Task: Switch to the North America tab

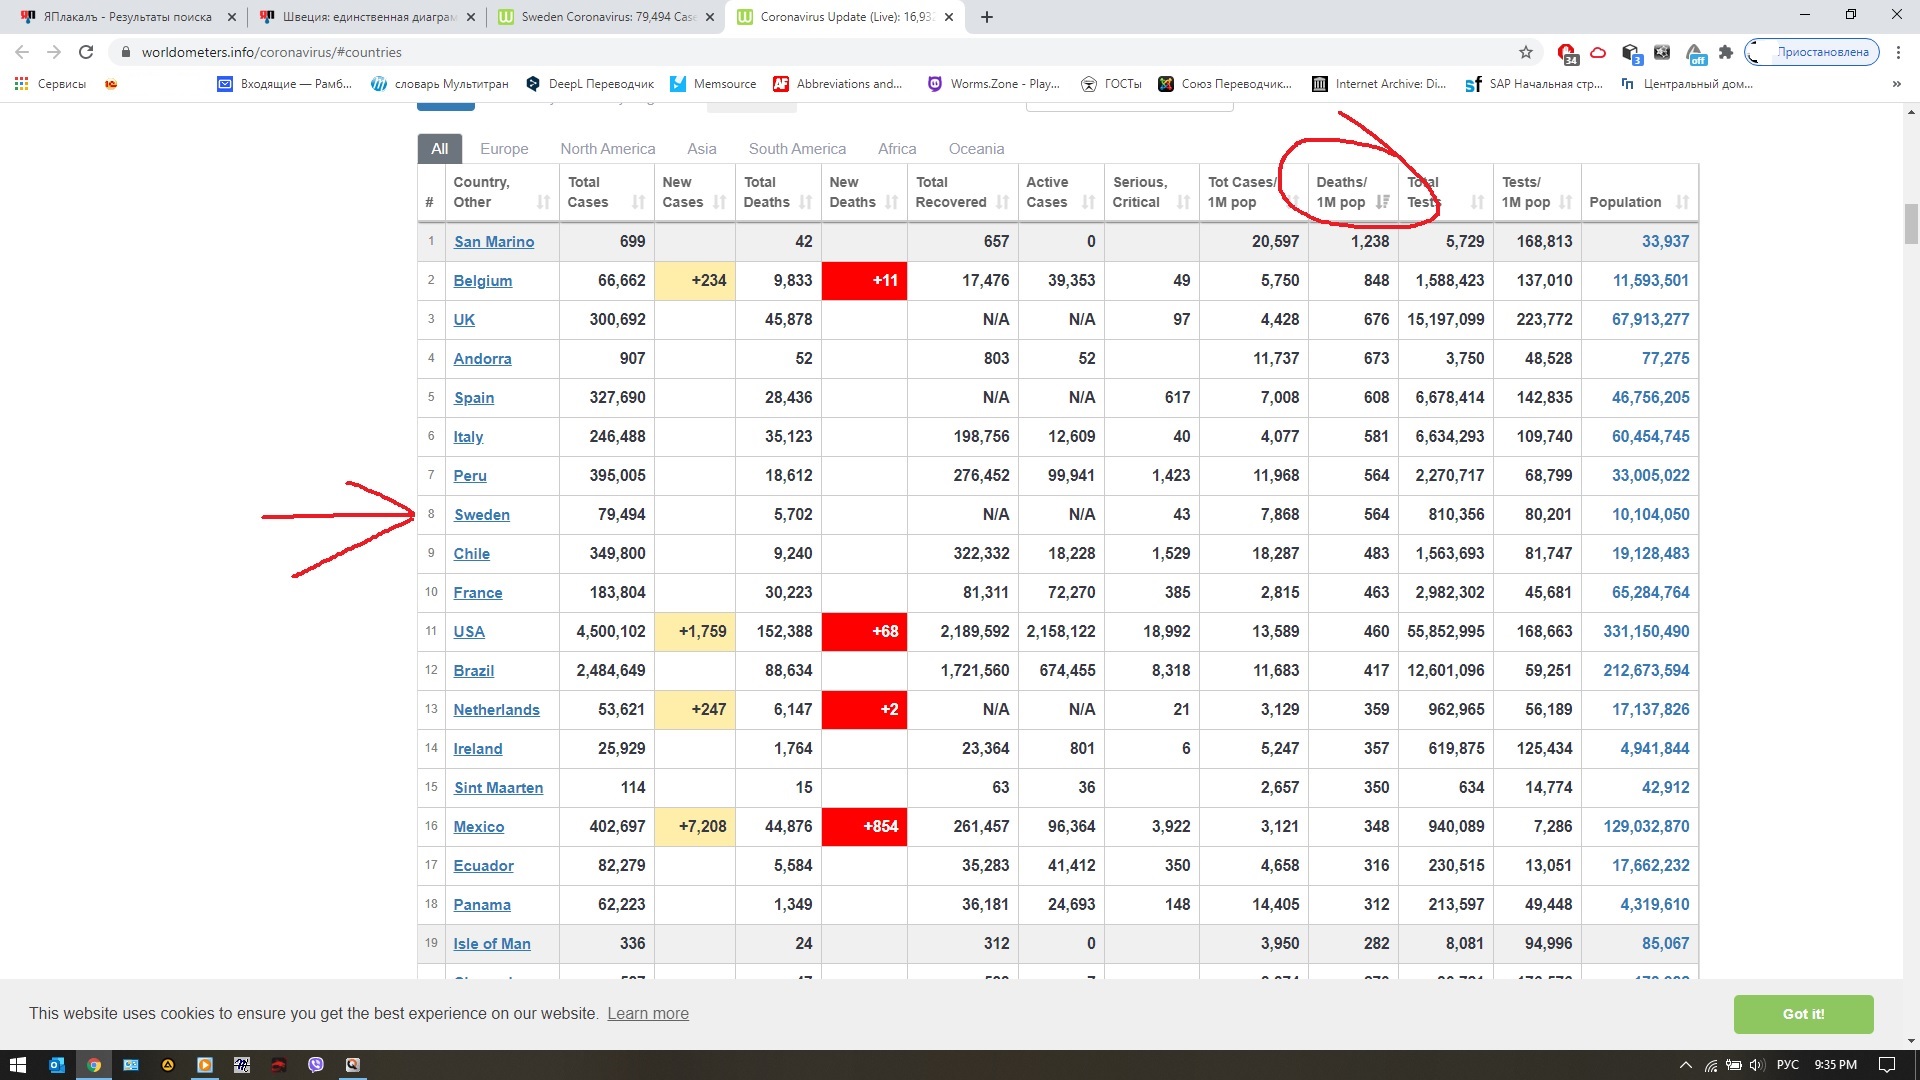Action: coord(608,149)
